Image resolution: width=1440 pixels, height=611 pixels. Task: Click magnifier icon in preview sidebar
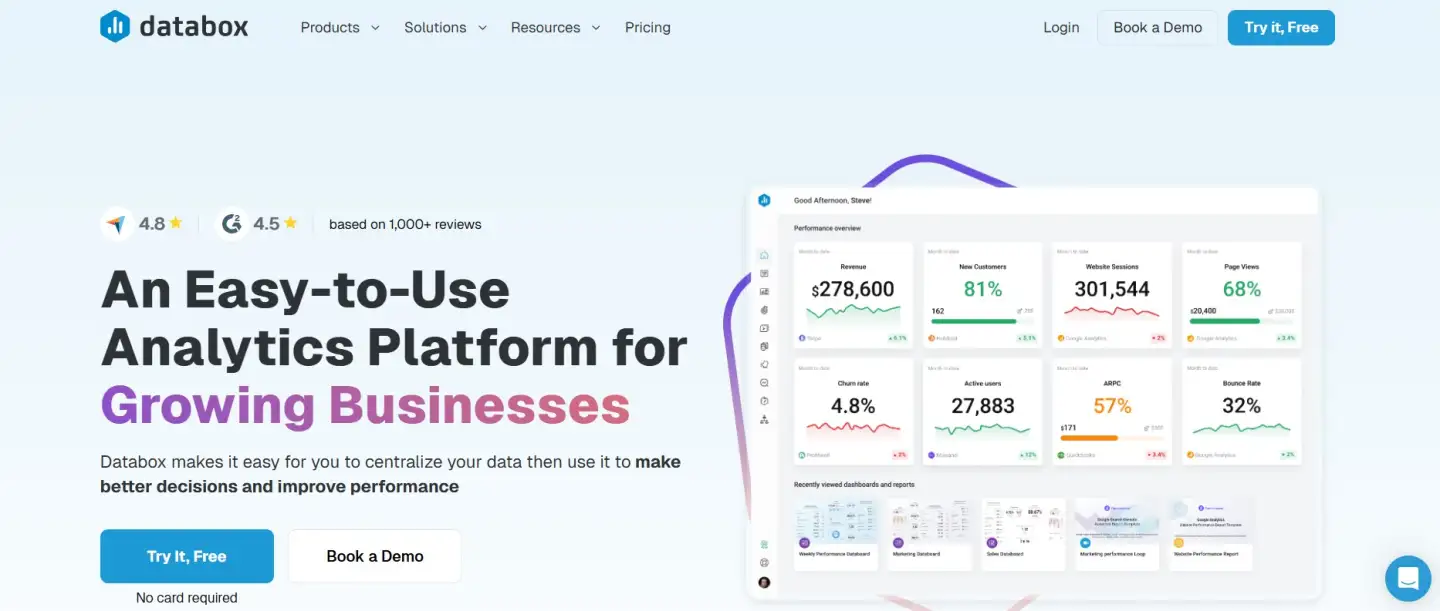764,383
